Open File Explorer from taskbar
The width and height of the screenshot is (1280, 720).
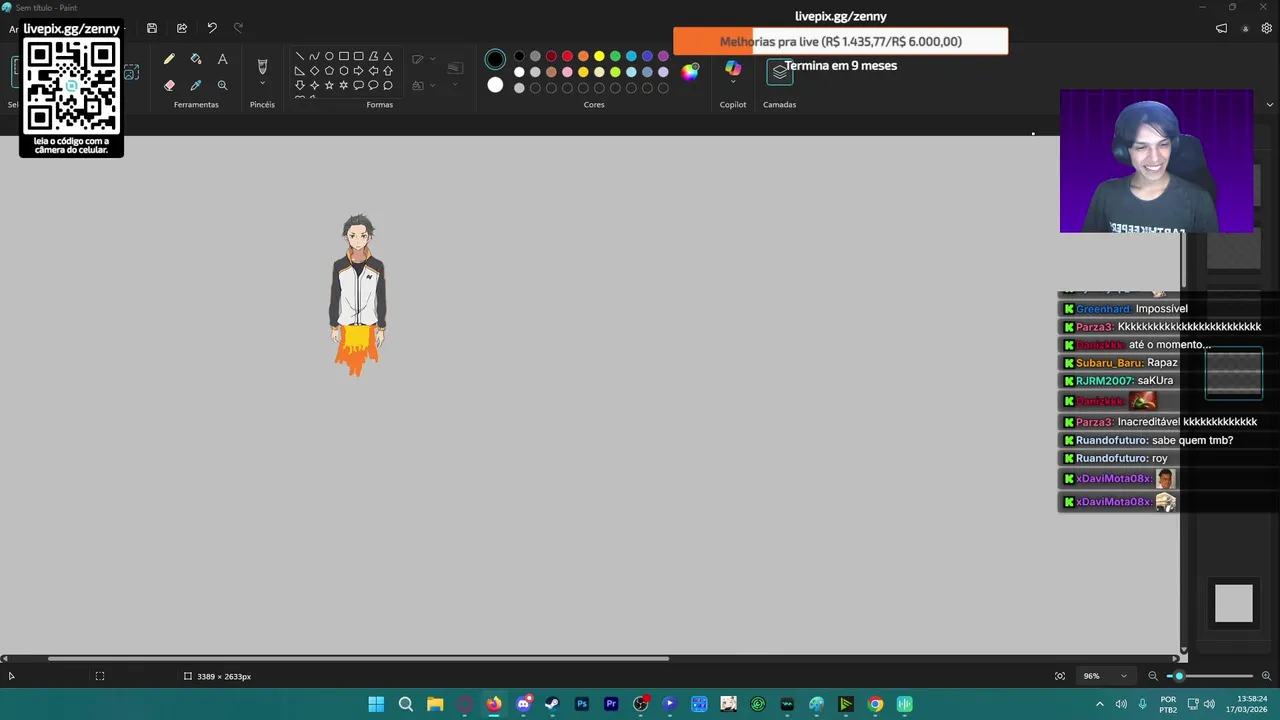point(435,704)
